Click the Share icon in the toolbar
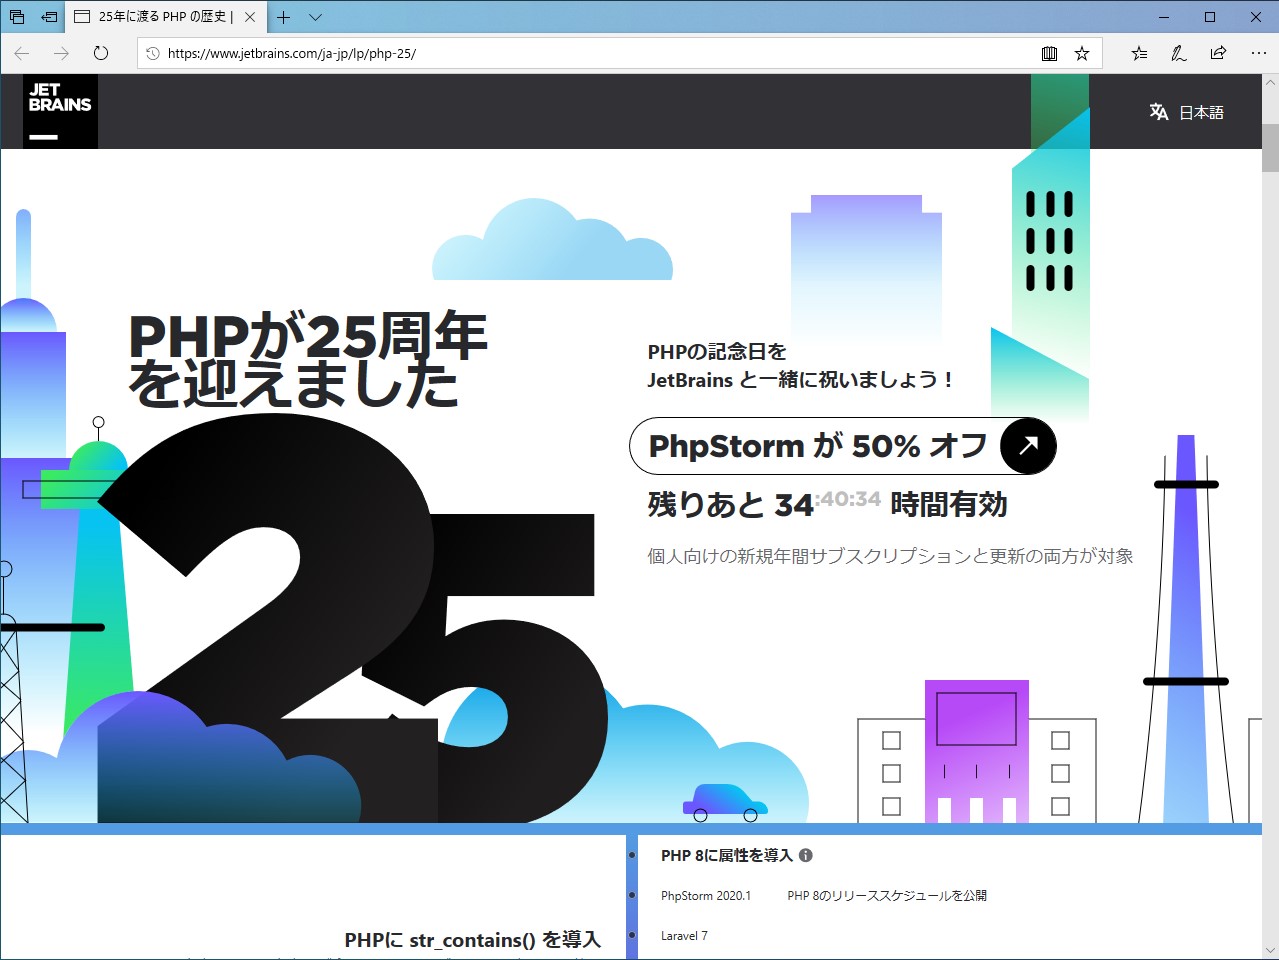1279x960 pixels. click(1218, 53)
